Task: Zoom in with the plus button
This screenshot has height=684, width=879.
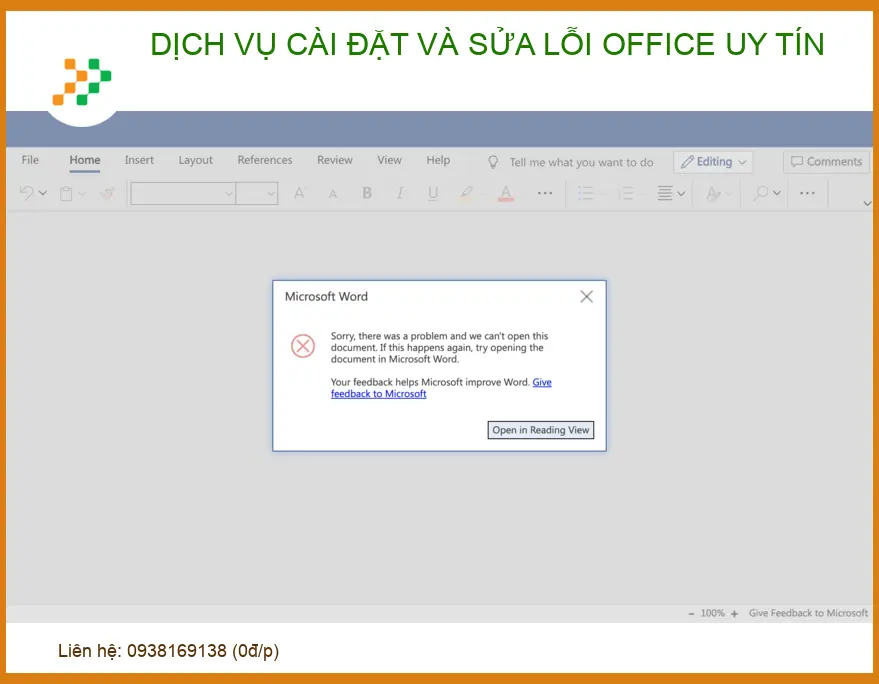Action: (734, 614)
